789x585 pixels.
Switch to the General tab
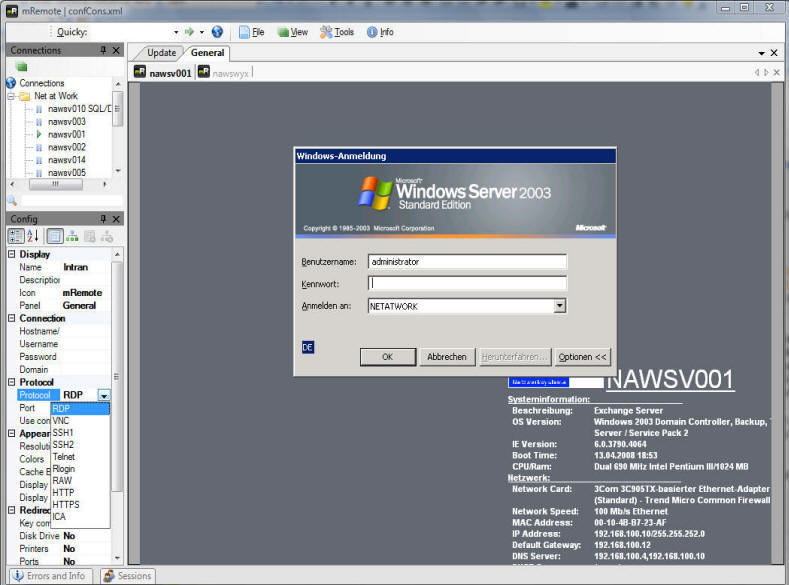[x=207, y=53]
